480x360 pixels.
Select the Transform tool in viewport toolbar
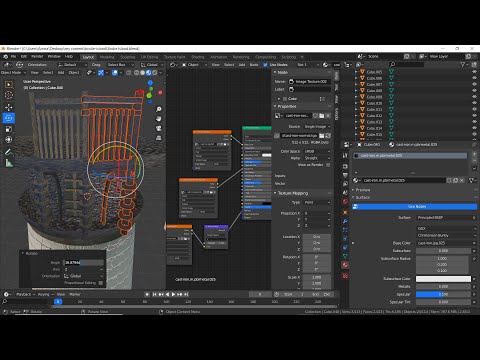click(9, 140)
